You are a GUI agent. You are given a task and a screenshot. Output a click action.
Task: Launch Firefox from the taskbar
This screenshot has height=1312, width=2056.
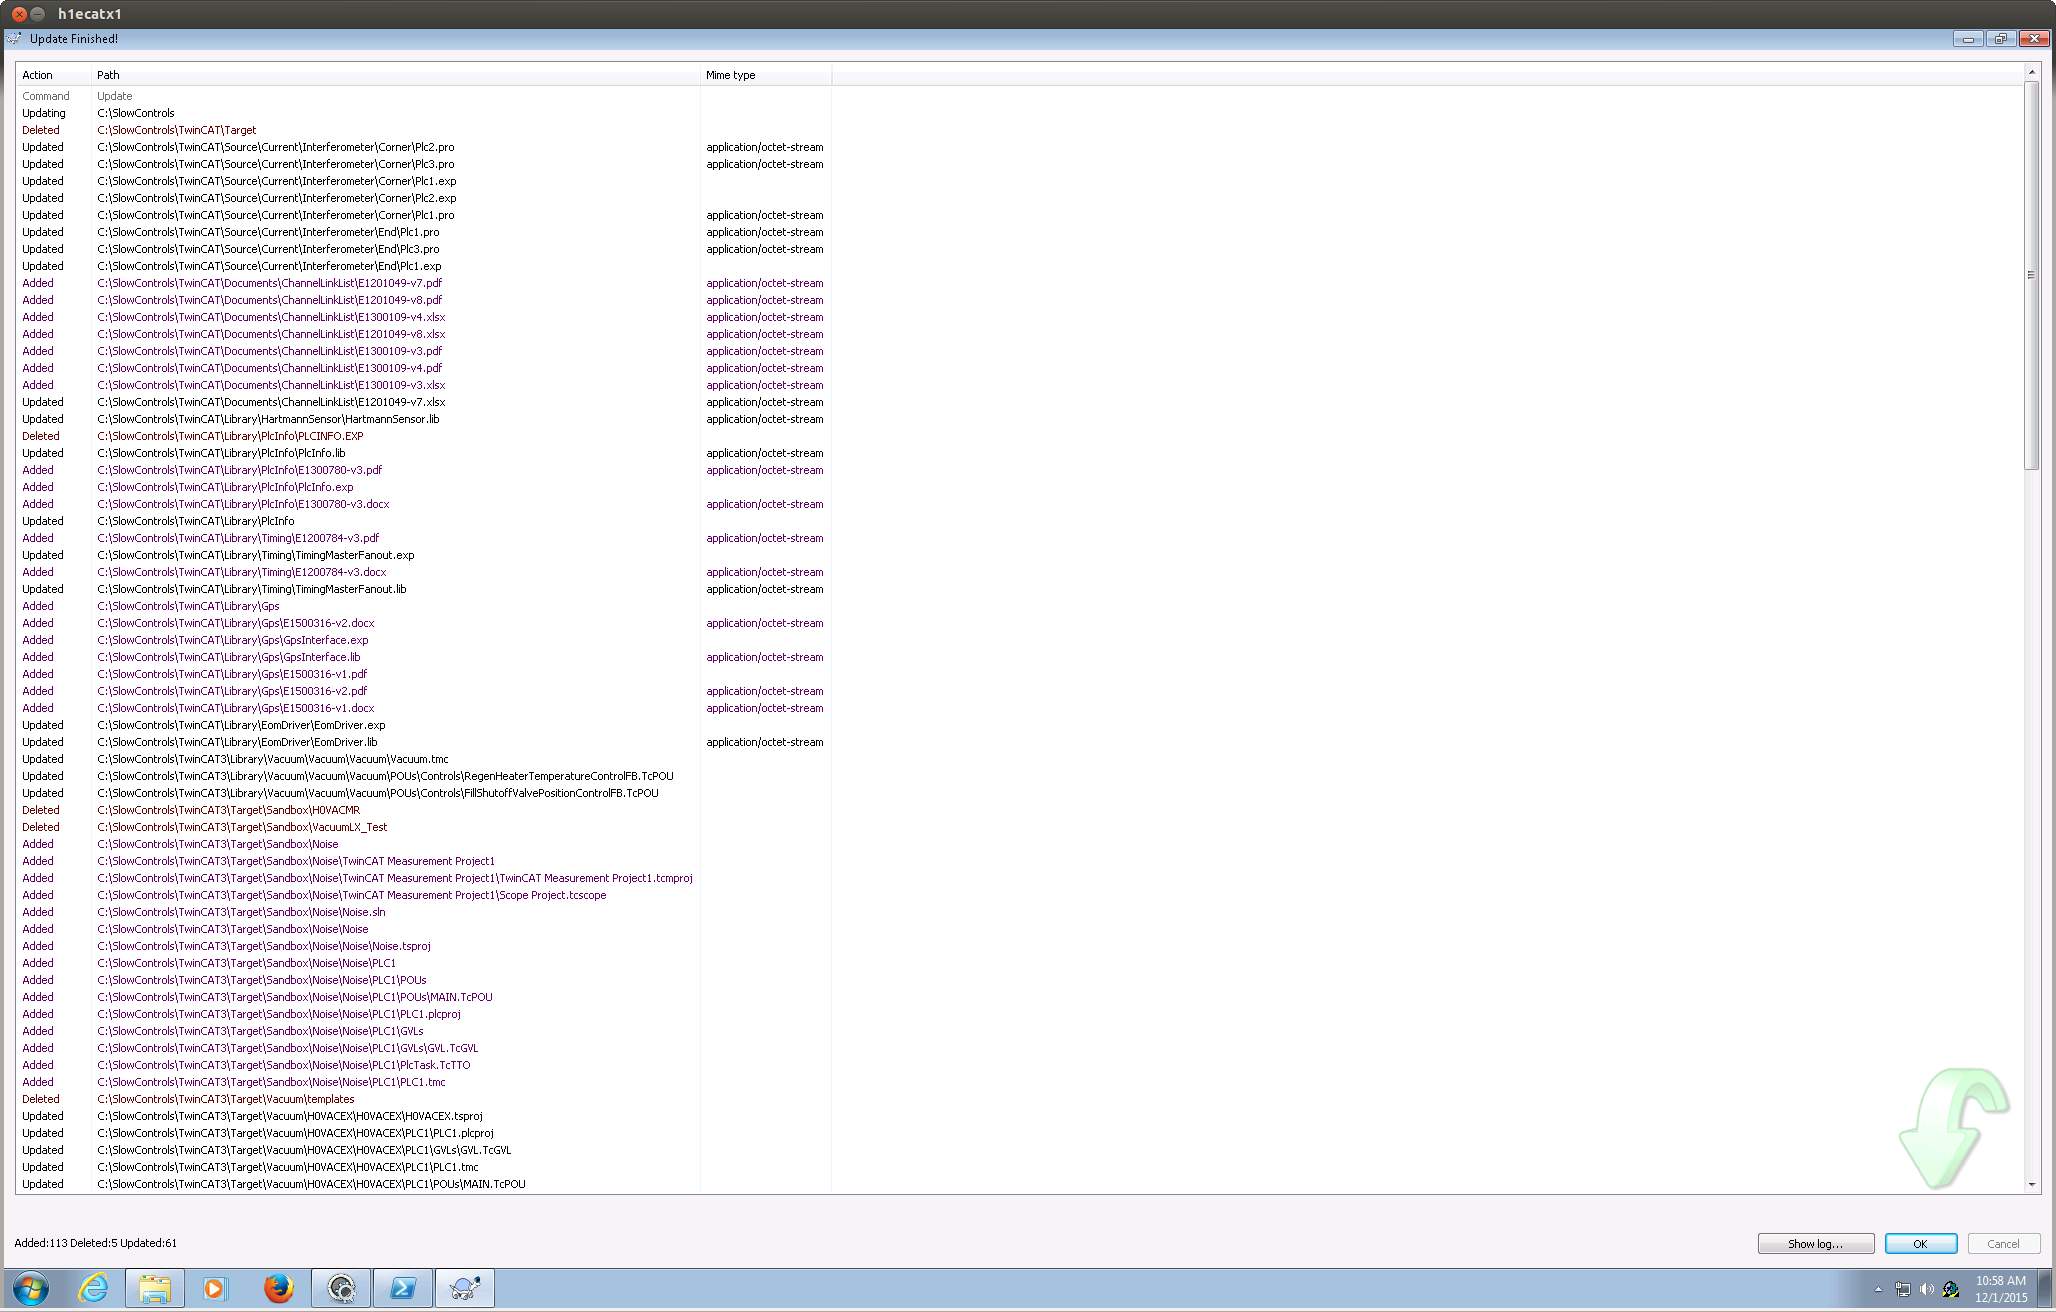click(279, 1289)
